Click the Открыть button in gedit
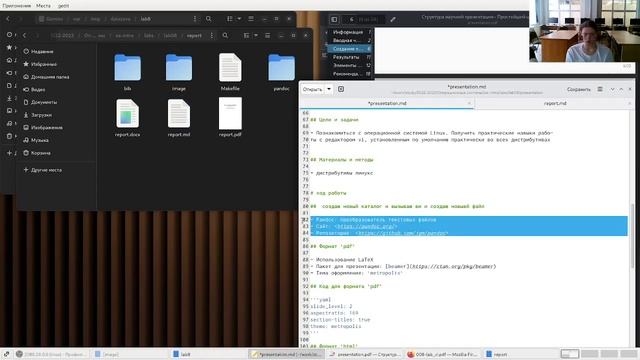The image size is (640, 360). [313, 89]
